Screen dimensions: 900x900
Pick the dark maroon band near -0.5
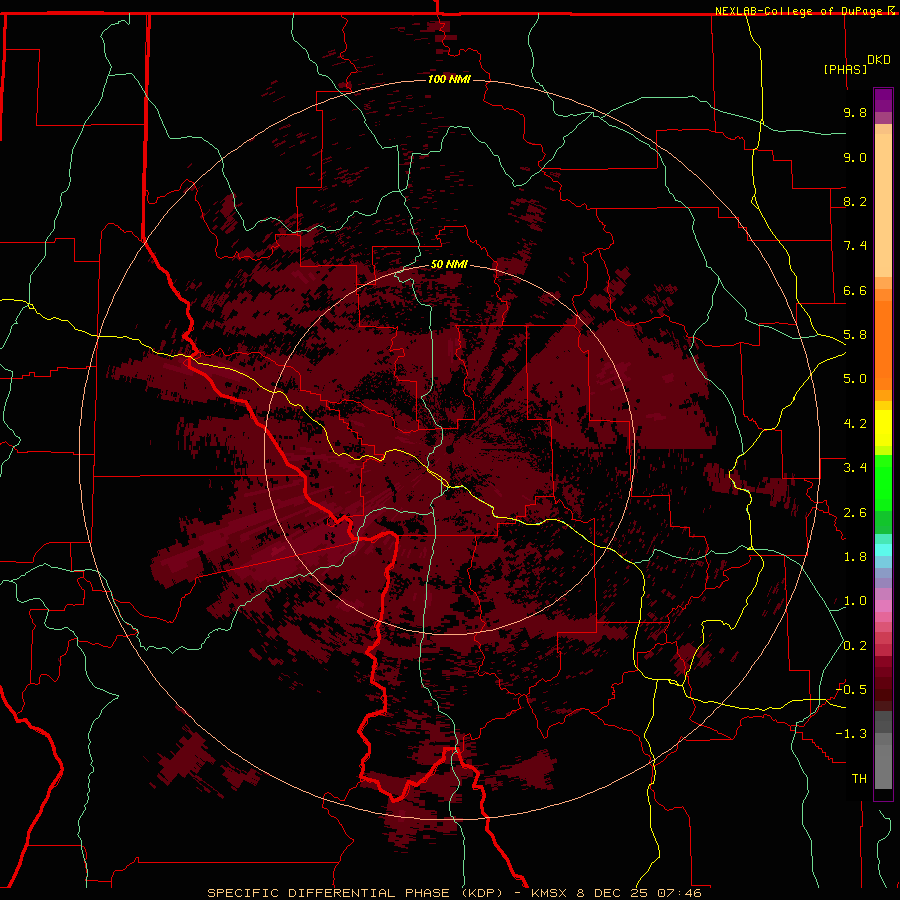(x=883, y=689)
